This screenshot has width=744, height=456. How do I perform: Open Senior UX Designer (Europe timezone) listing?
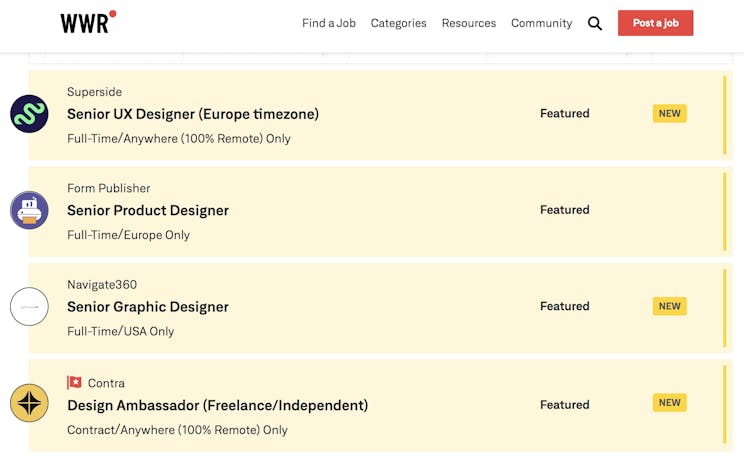193,114
